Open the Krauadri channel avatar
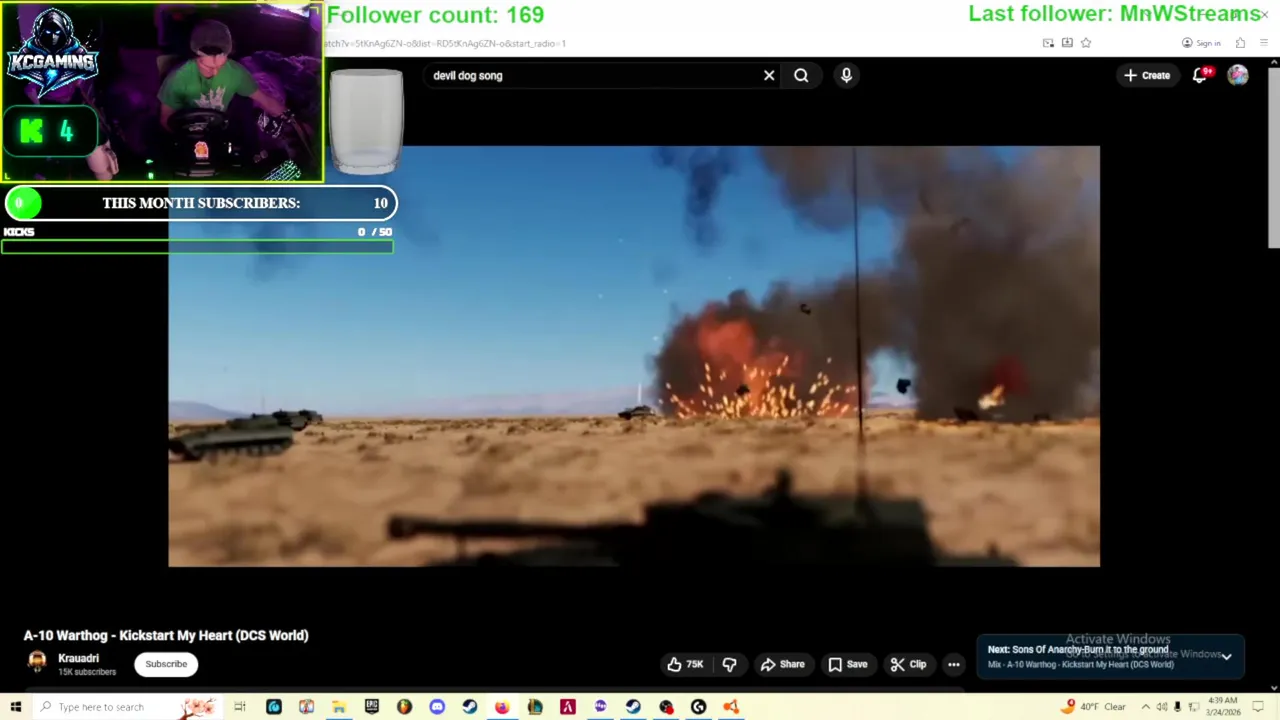The image size is (1280, 720). (37, 662)
